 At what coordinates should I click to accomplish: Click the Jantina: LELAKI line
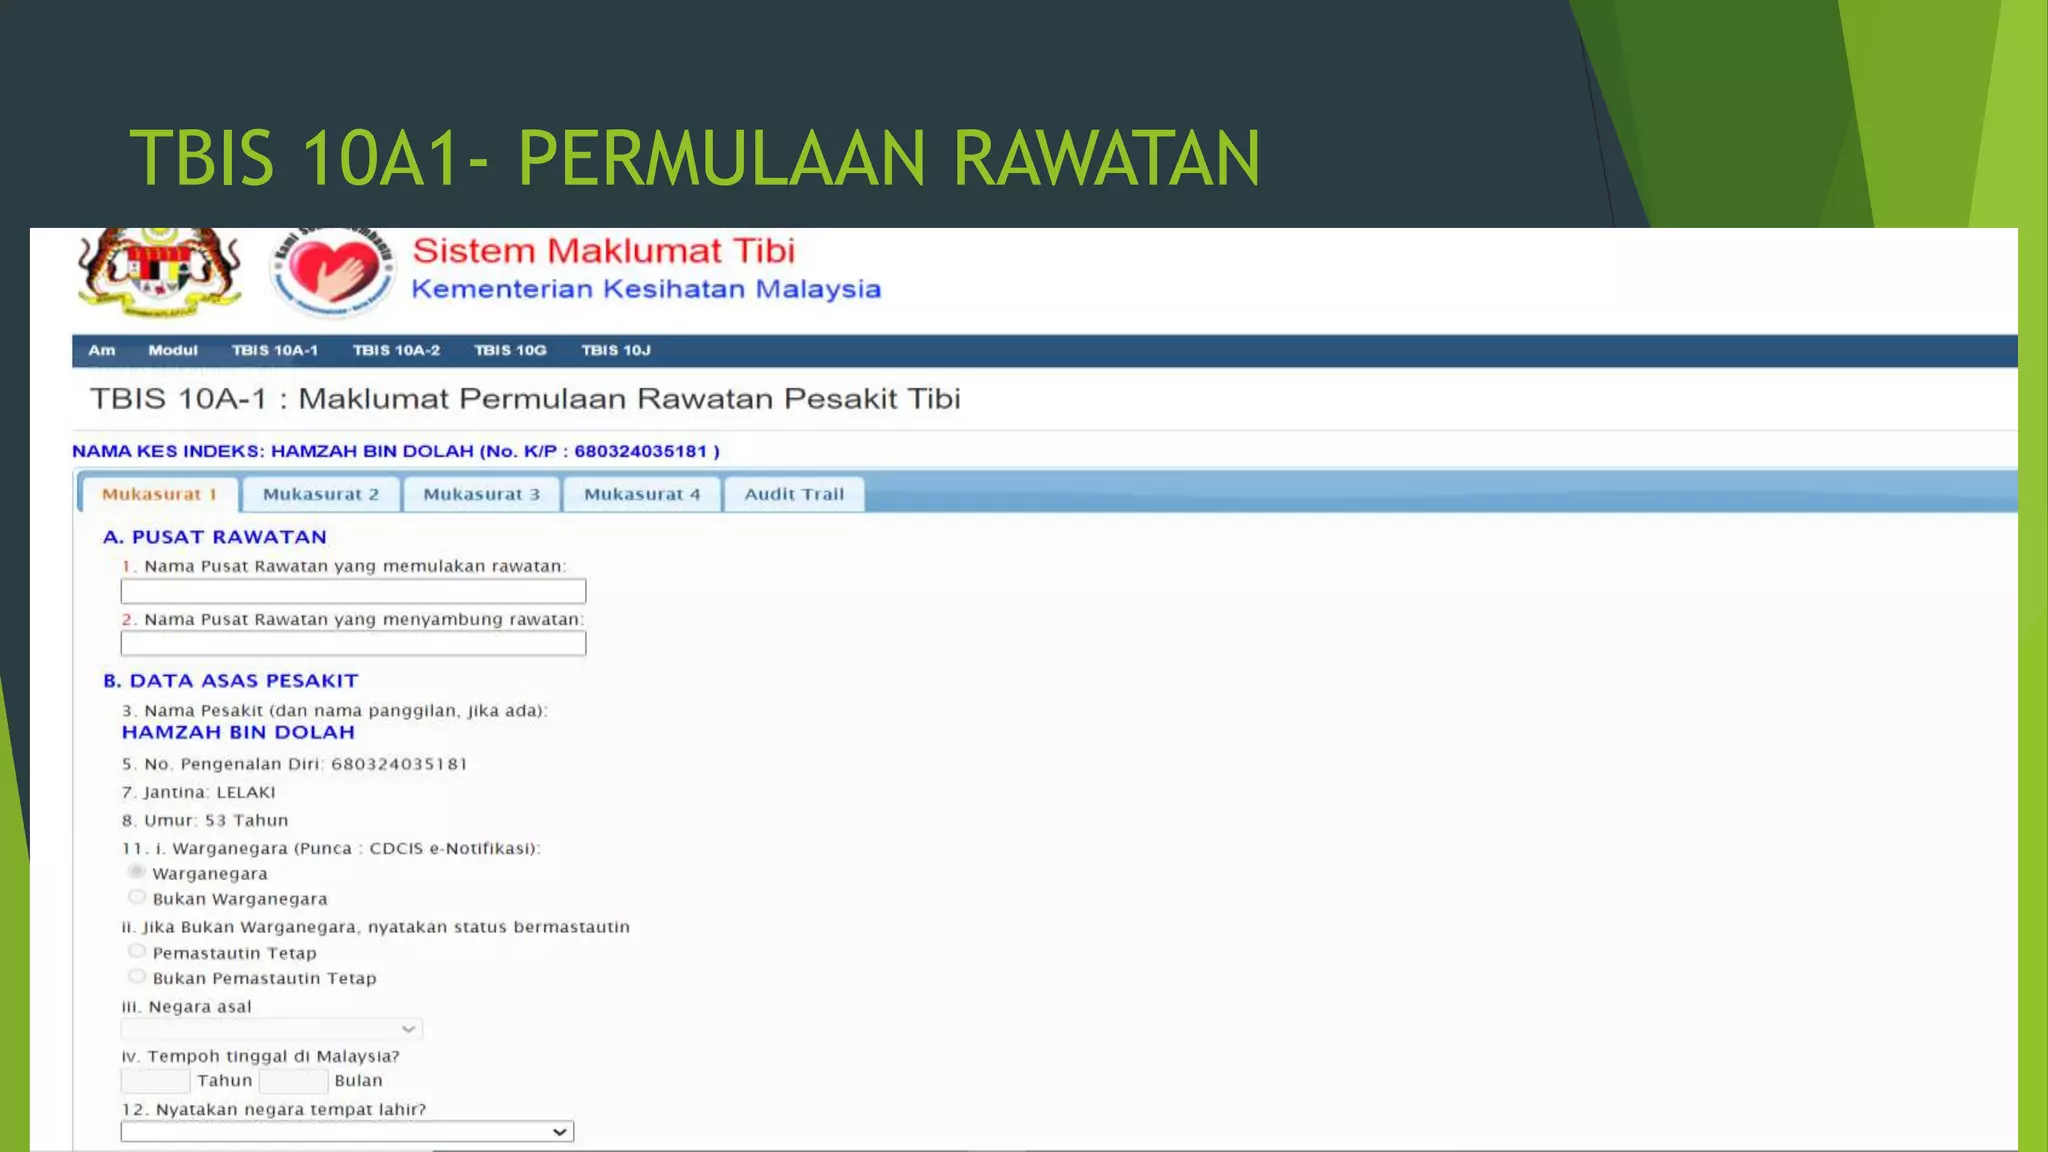[x=199, y=792]
